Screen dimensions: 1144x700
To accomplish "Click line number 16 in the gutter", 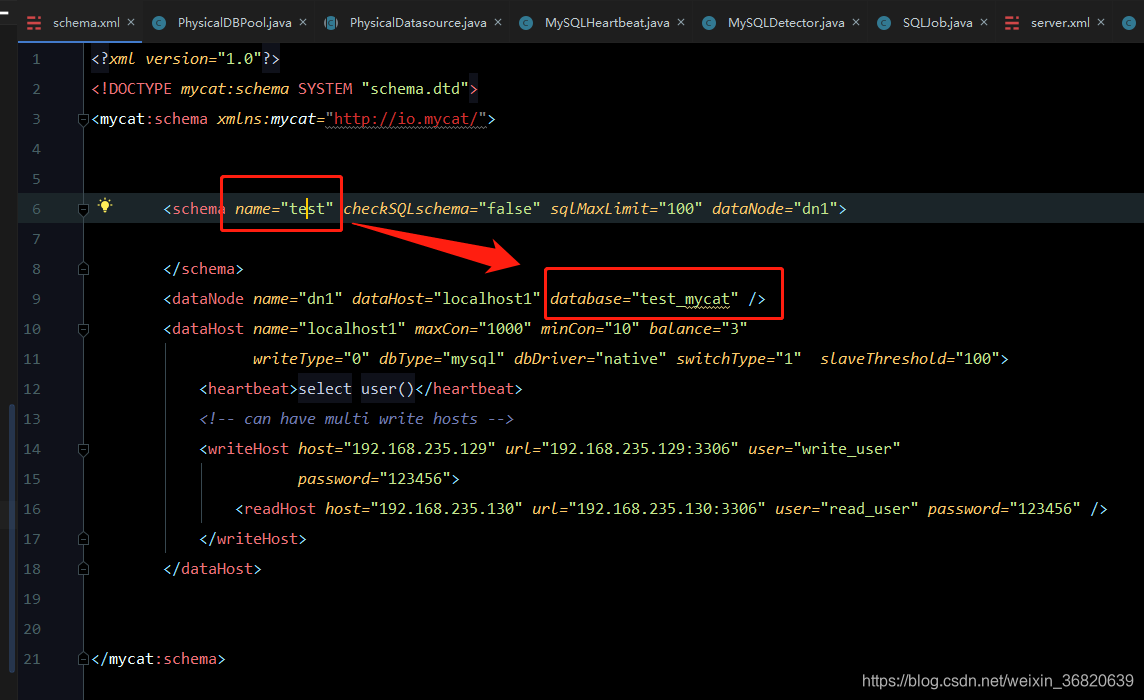I will (x=32, y=509).
